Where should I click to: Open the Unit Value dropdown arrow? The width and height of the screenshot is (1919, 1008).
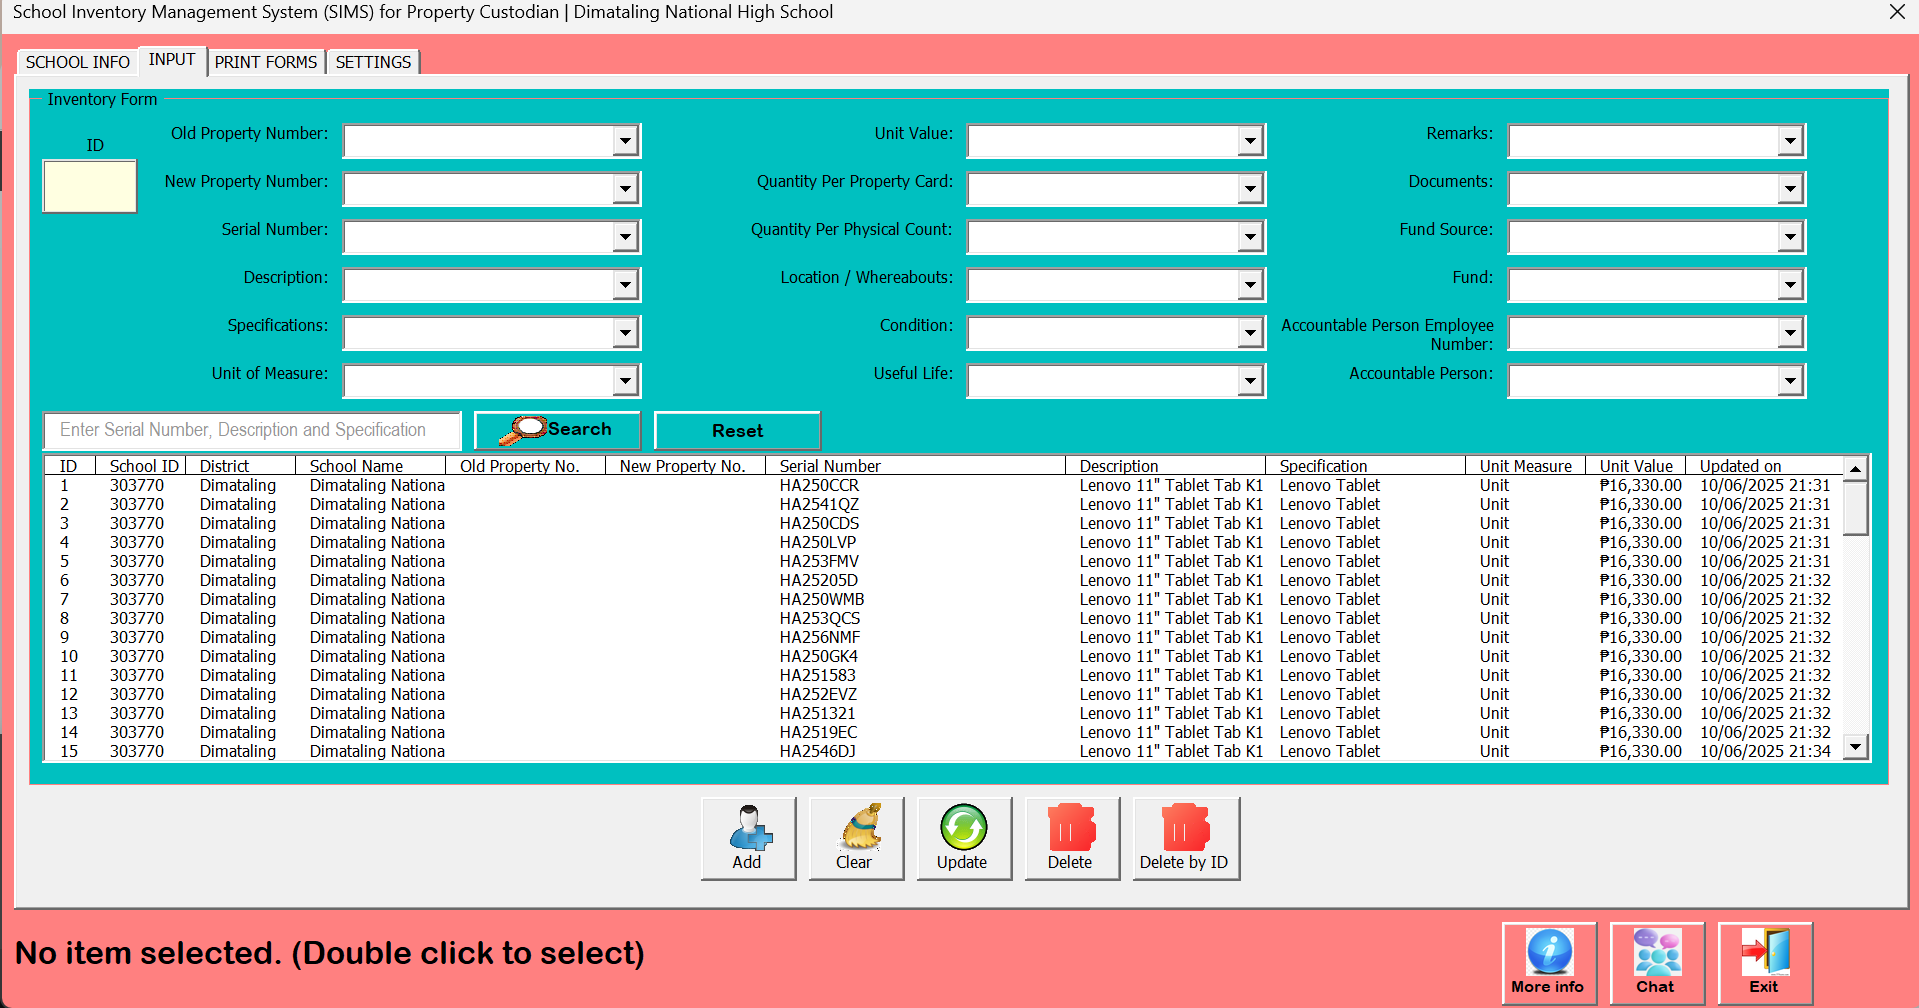(1250, 141)
